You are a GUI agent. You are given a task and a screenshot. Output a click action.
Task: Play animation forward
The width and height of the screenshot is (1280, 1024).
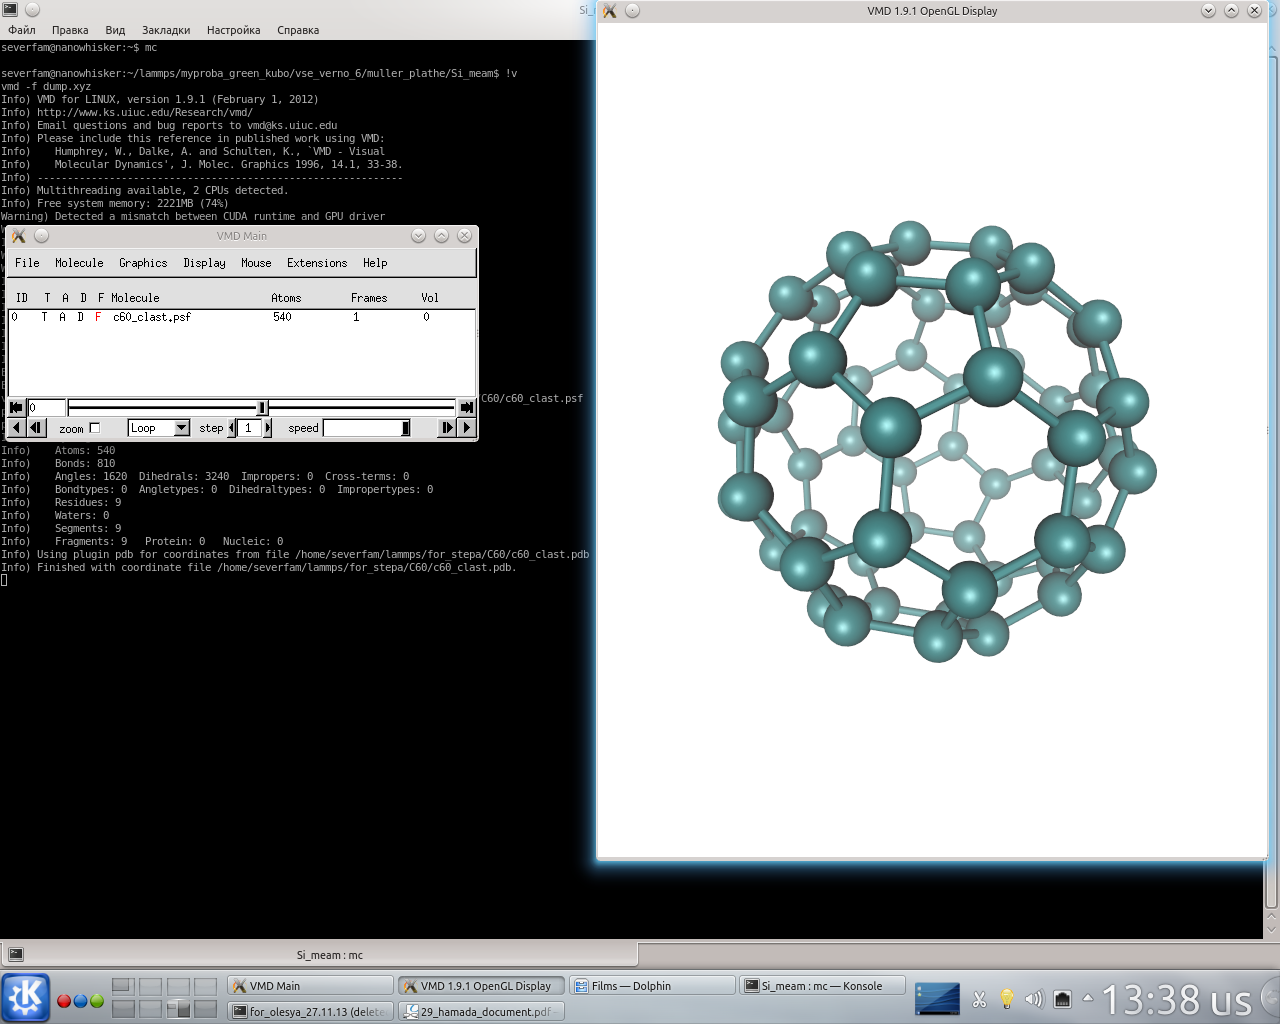click(x=466, y=428)
